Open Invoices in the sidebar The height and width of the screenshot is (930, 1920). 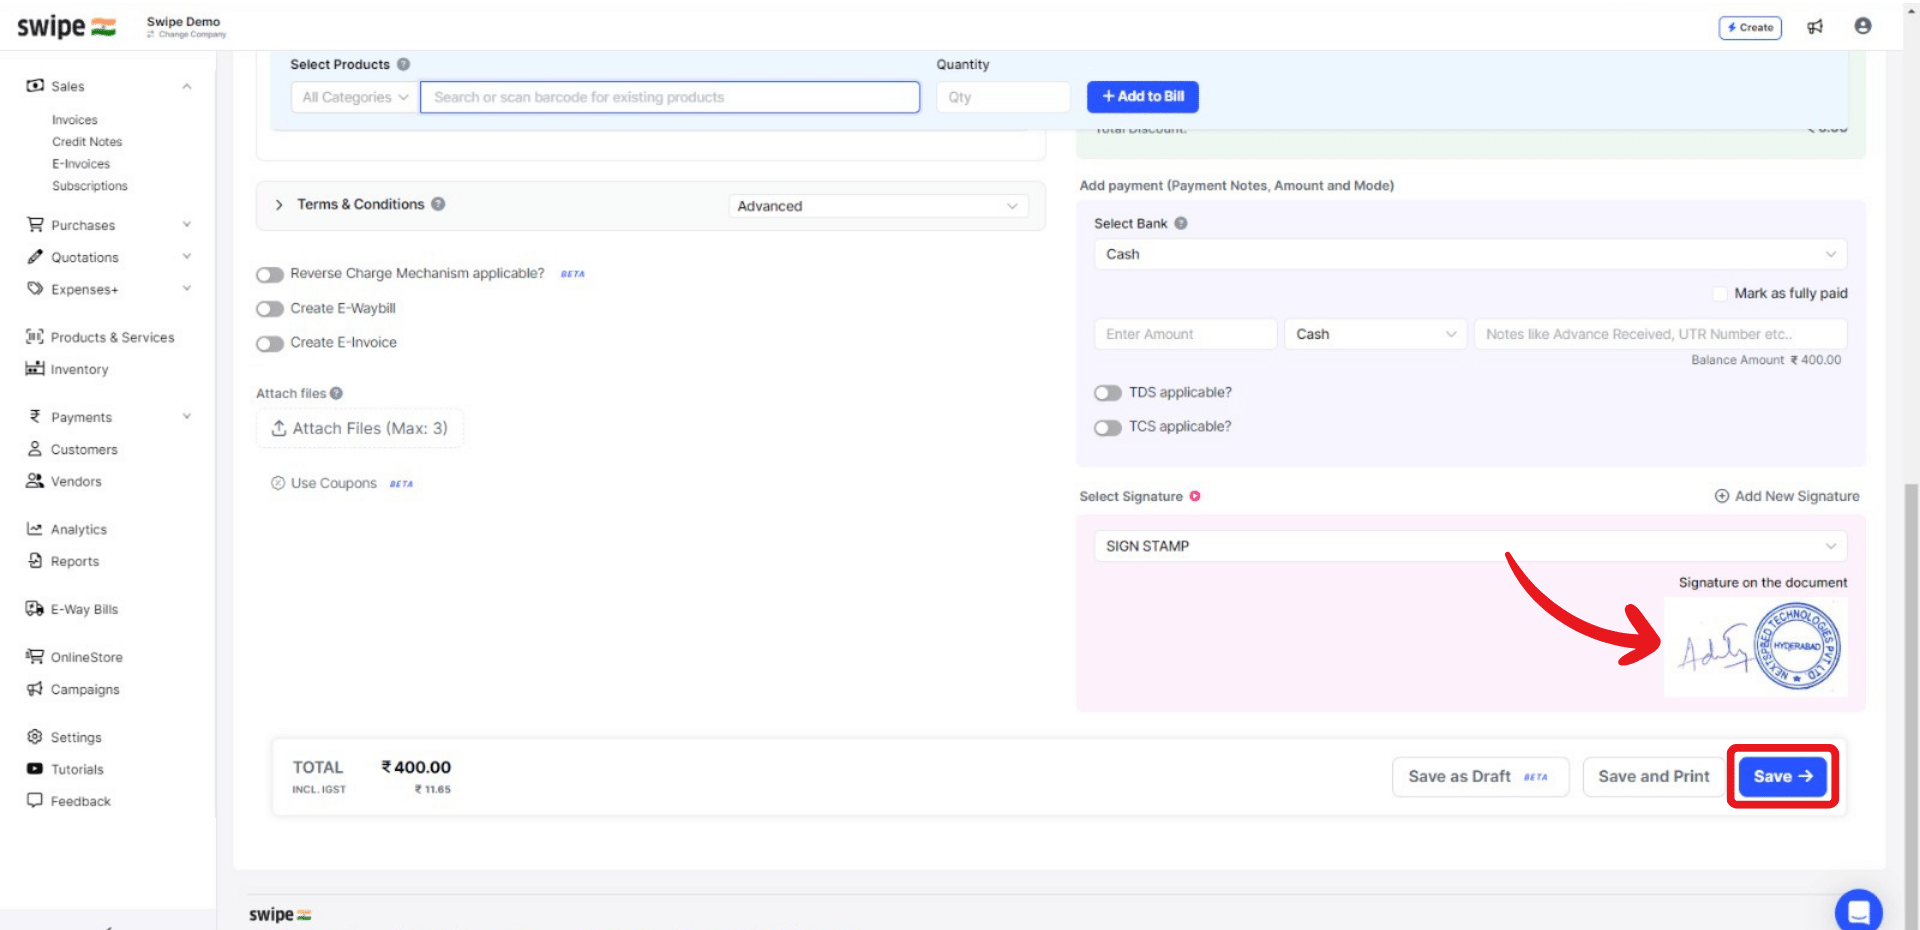pos(75,120)
